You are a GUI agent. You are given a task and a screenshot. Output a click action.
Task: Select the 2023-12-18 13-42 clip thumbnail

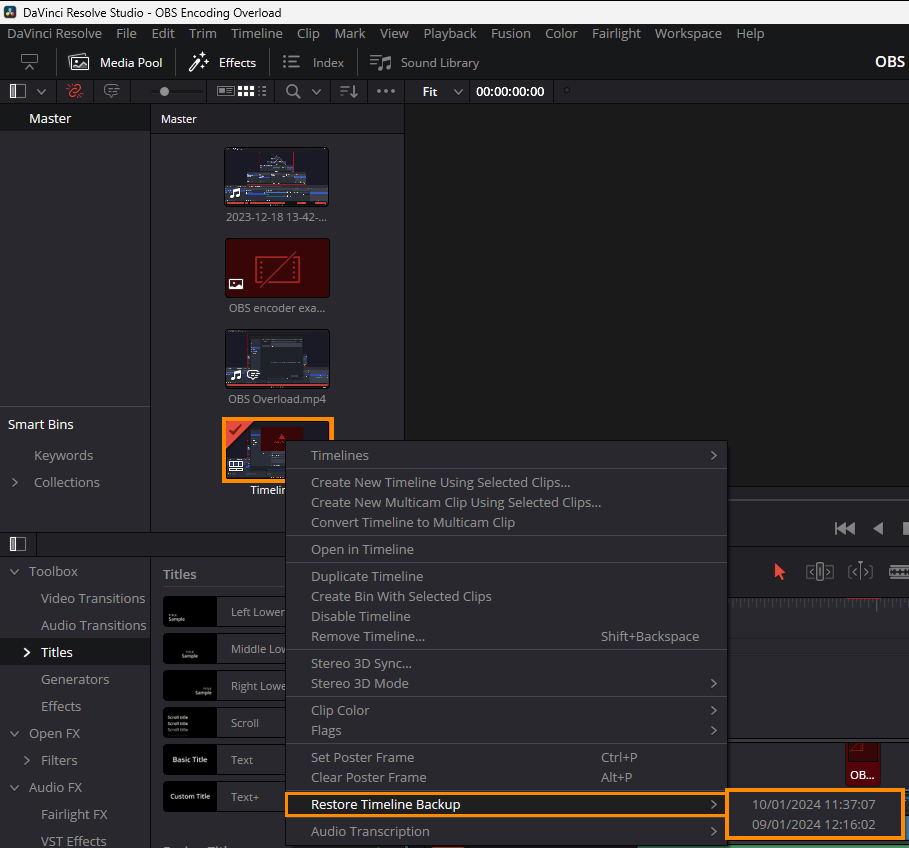[x=277, y=177]
